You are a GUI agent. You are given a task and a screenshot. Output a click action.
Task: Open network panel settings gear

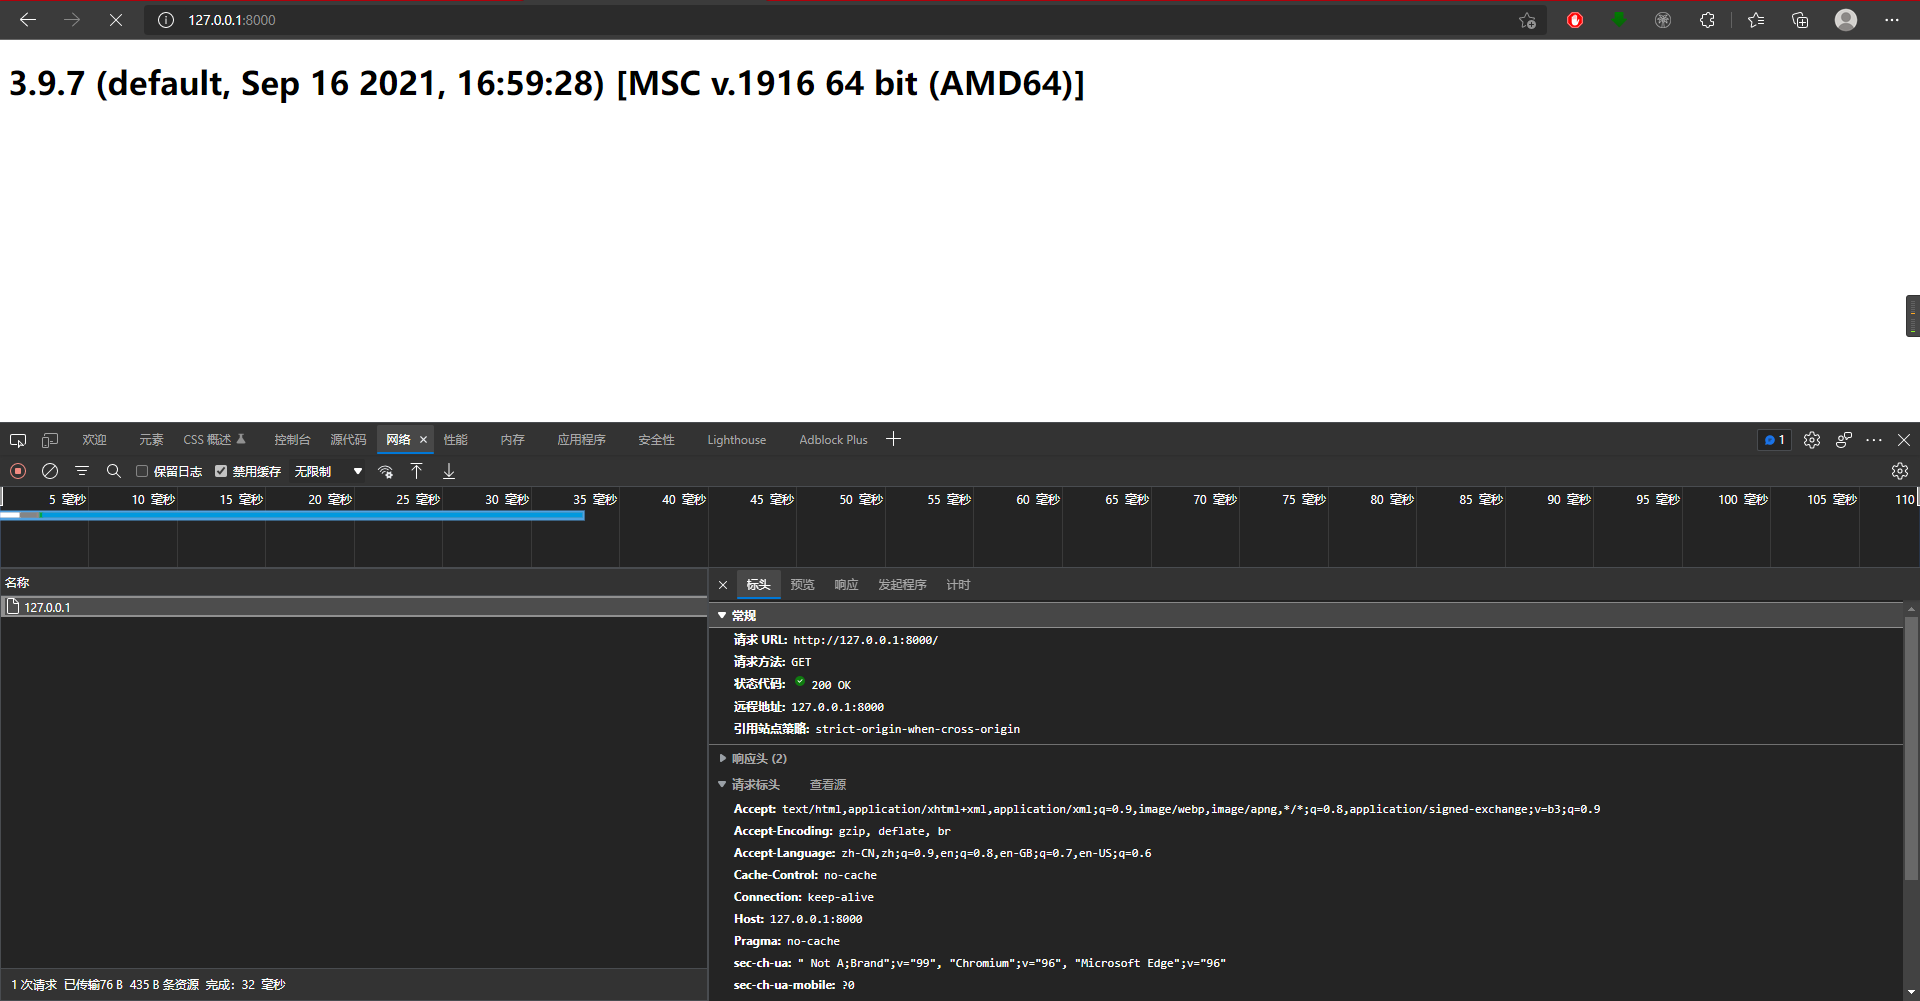(x=1900, y=471)
